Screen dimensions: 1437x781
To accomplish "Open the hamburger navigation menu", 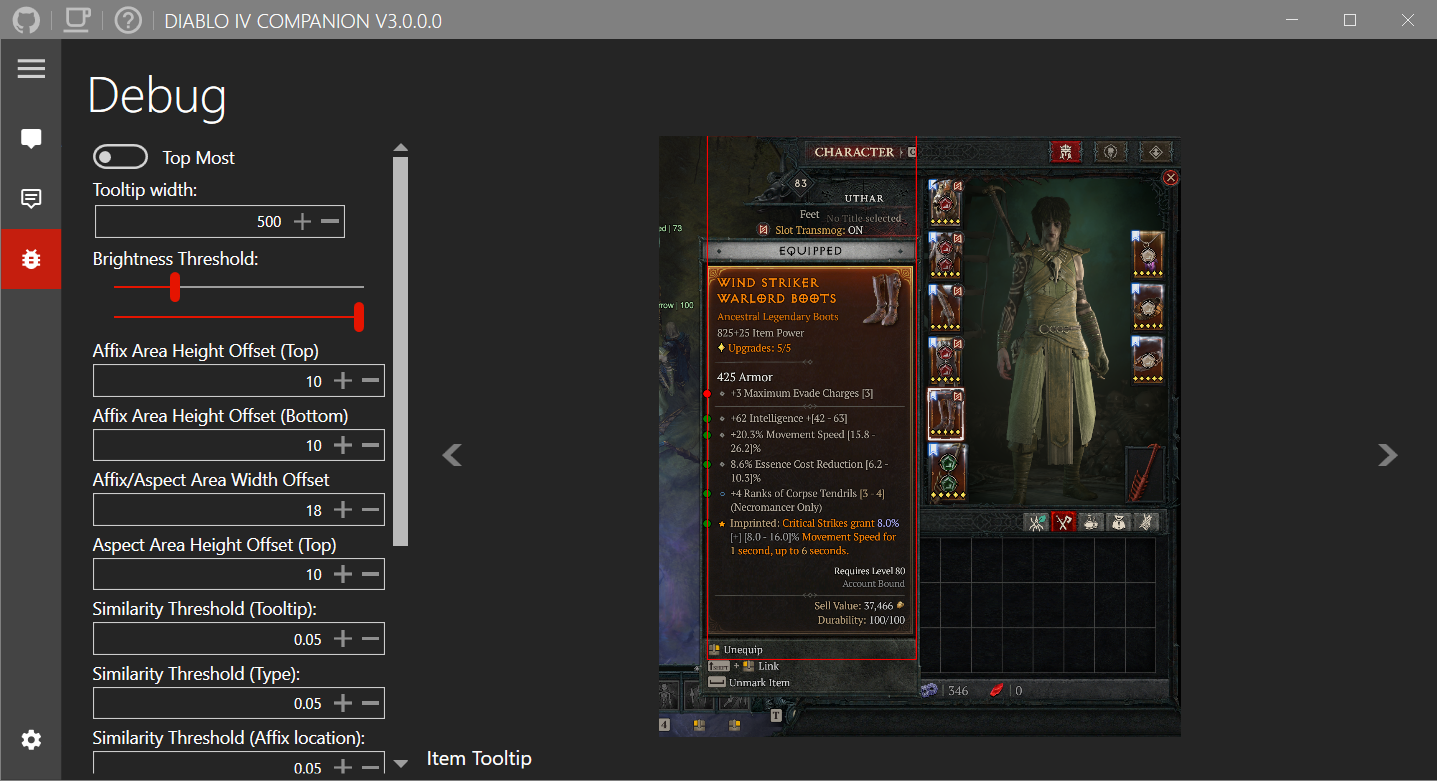I will (x=31, y=68).
